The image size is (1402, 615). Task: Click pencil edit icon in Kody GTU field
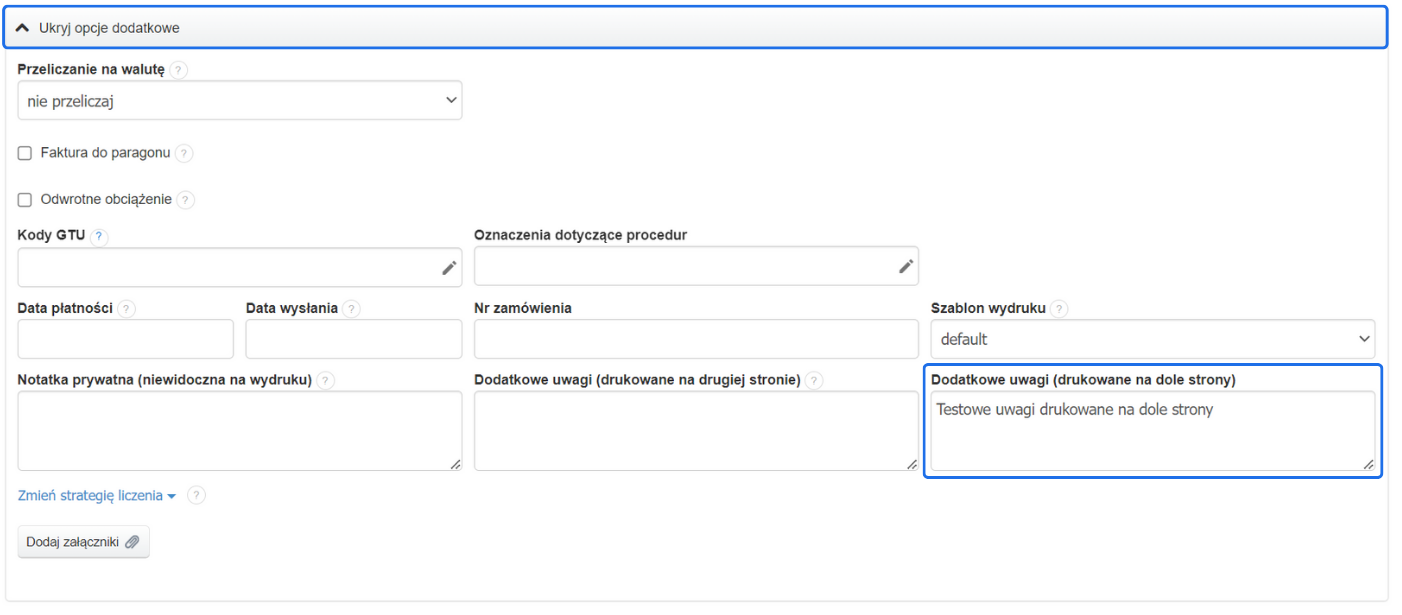tap(449, 267)
